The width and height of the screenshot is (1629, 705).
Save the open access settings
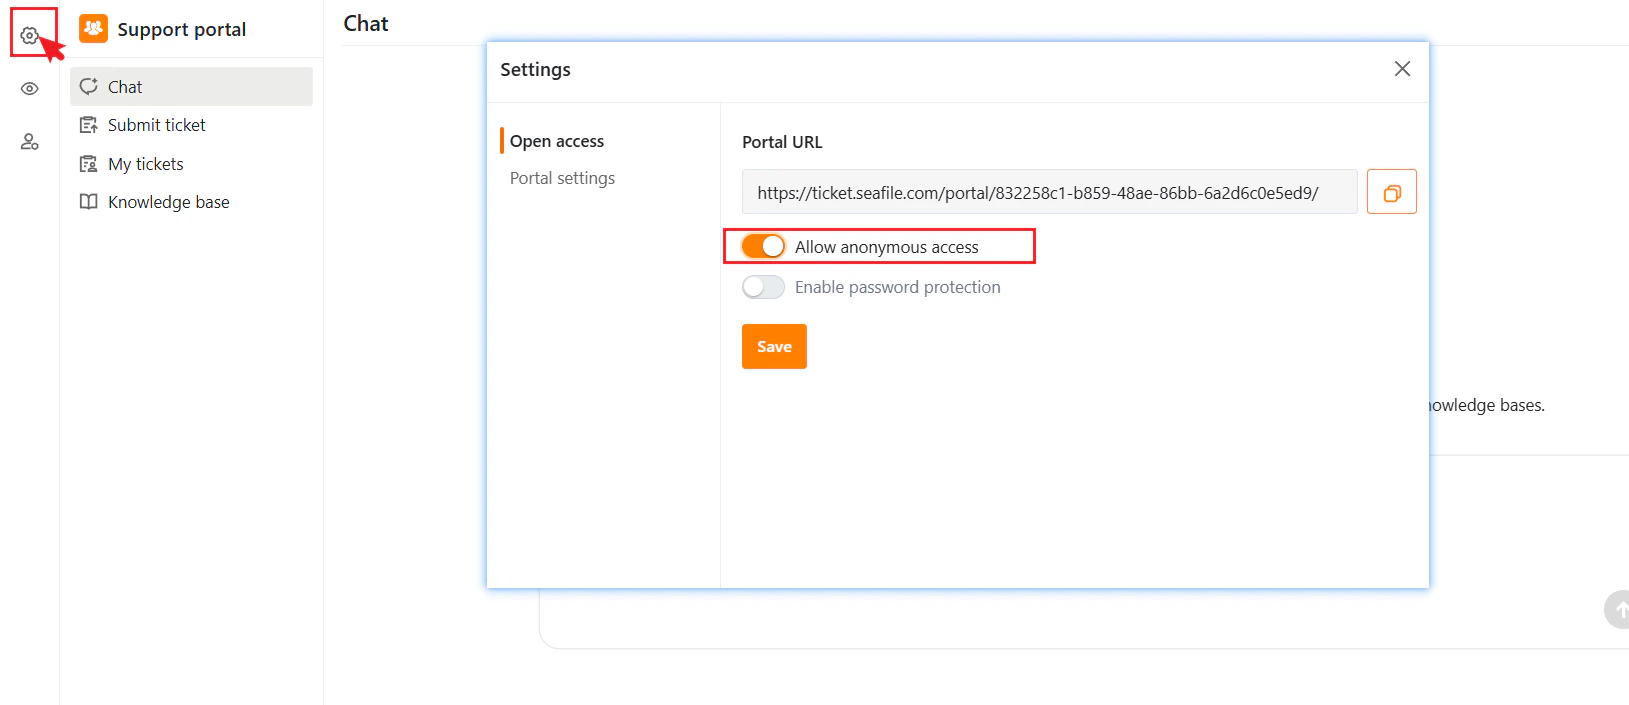(774, 346)
